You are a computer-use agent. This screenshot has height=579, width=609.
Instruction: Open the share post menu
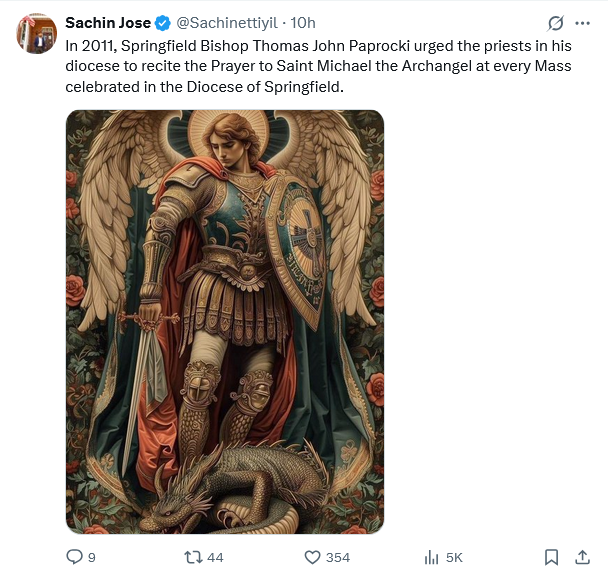tap(582, 557)
